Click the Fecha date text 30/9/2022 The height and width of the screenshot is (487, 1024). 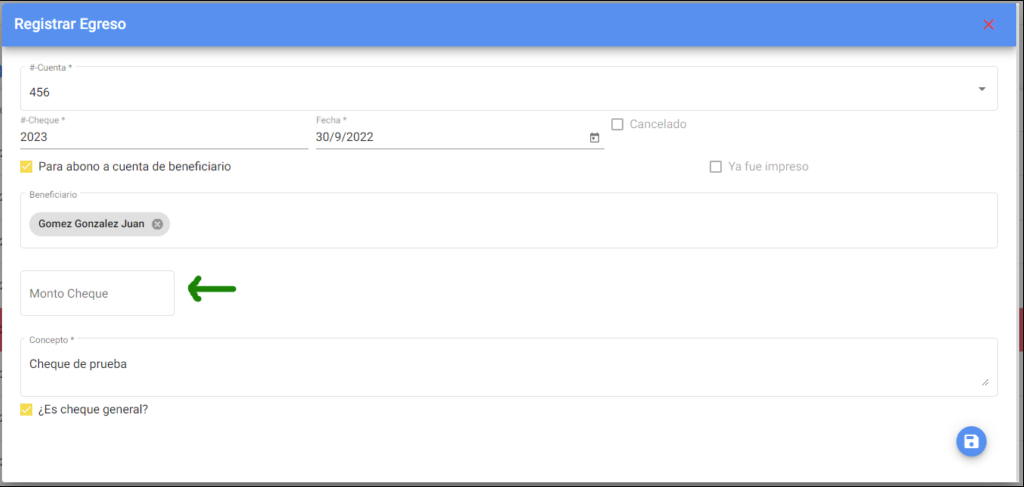point(345,137)
